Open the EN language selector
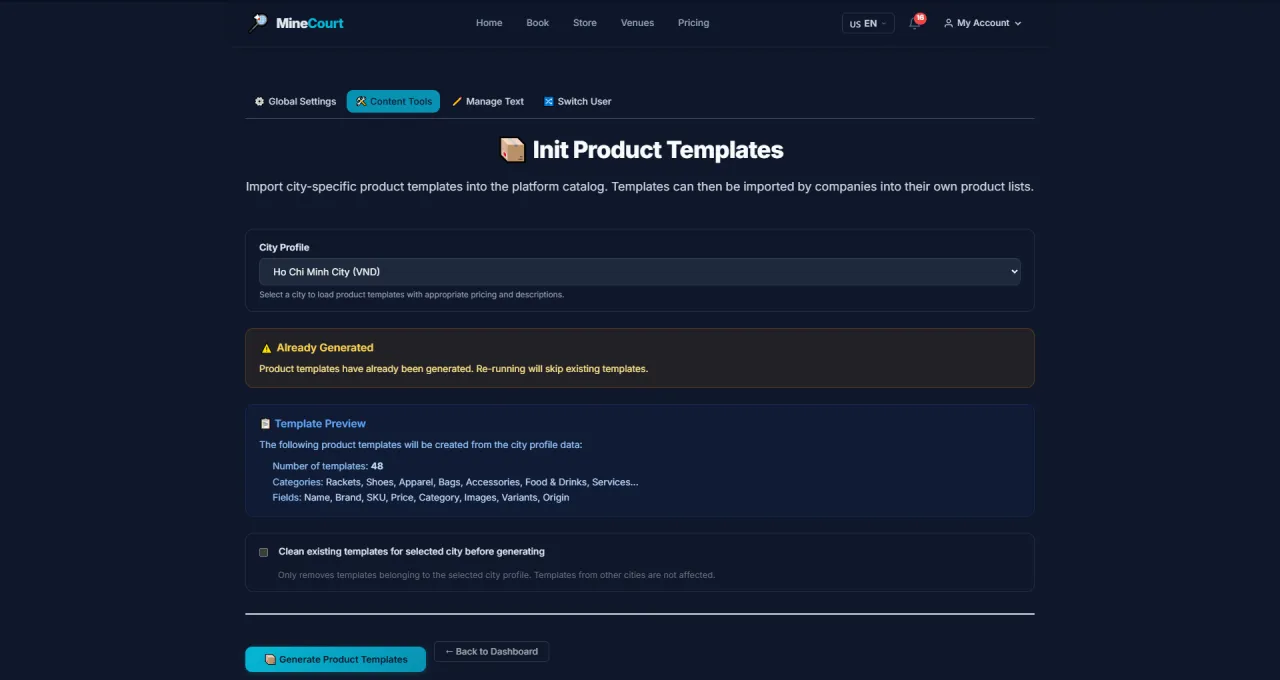The height and width of the screenshot is (680, 1280). point(868,23)
